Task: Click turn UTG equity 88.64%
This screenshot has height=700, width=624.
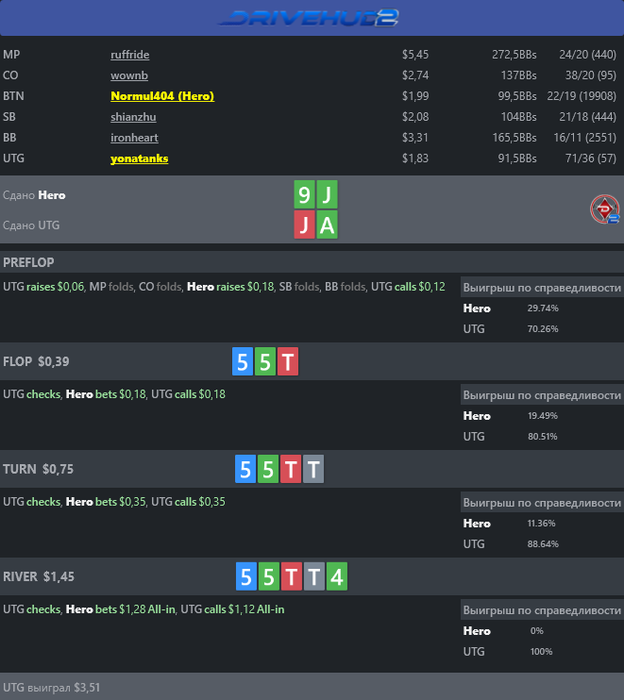Action: pyautogui.click(x=543, y=544)
